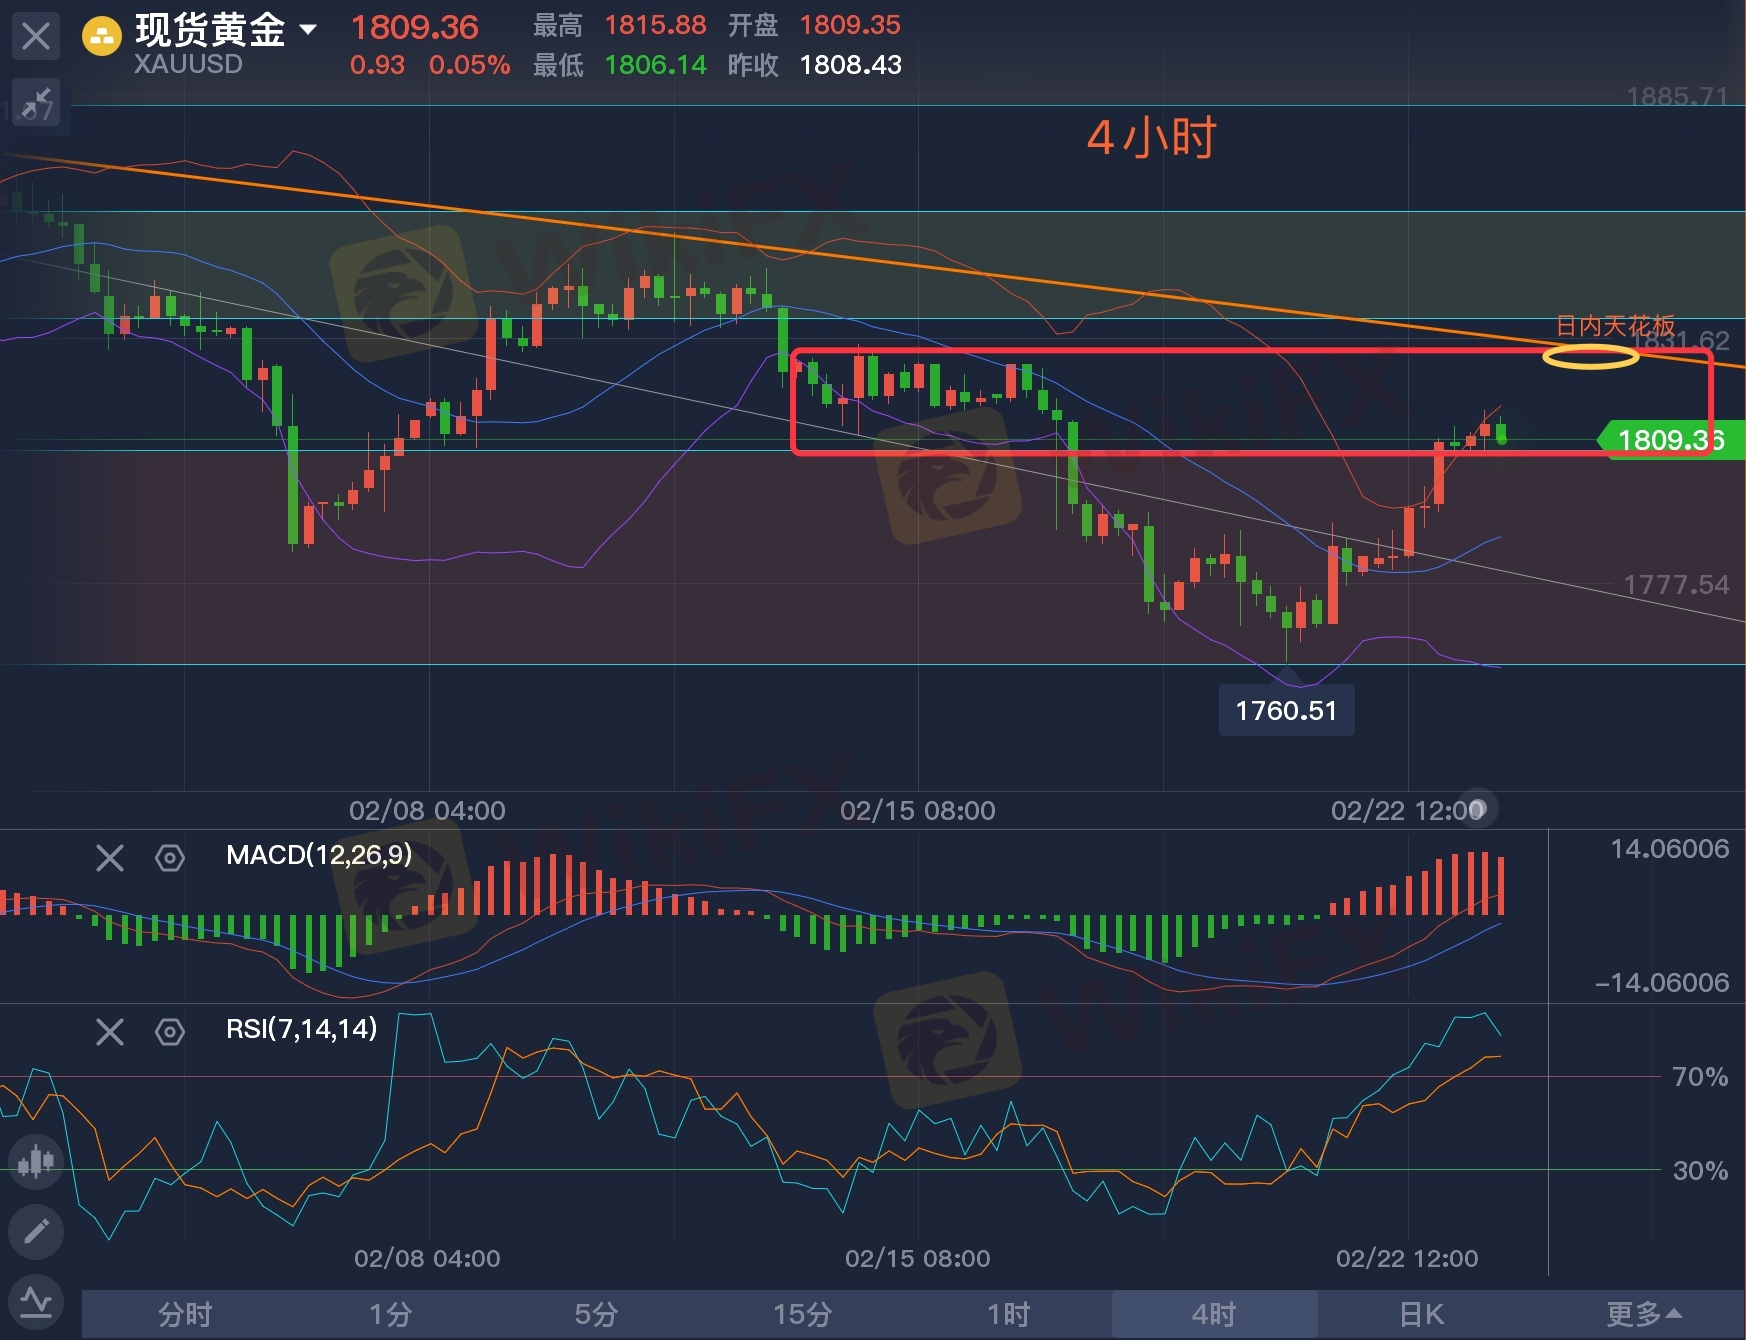Remove the RSI indicator panel
The image size is (1746, 1340).
point(110,1031)
